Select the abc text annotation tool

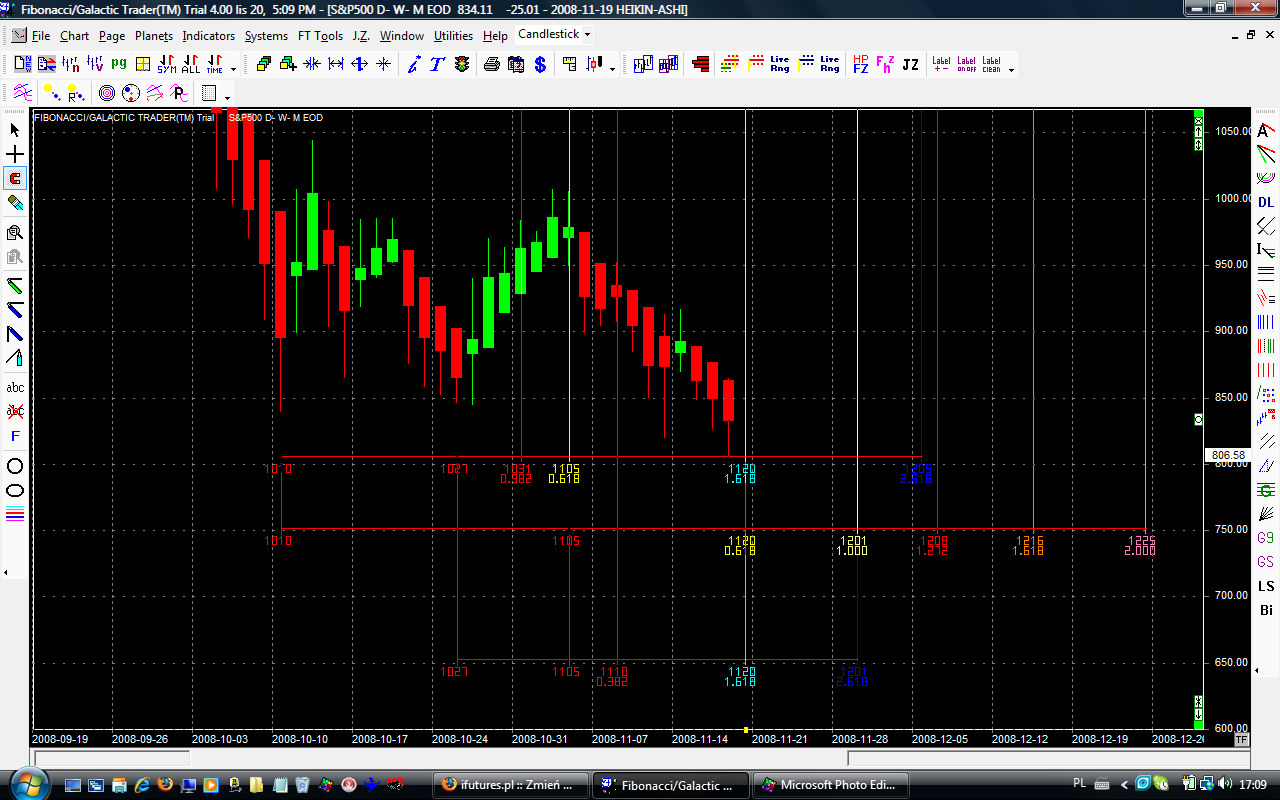15,387
